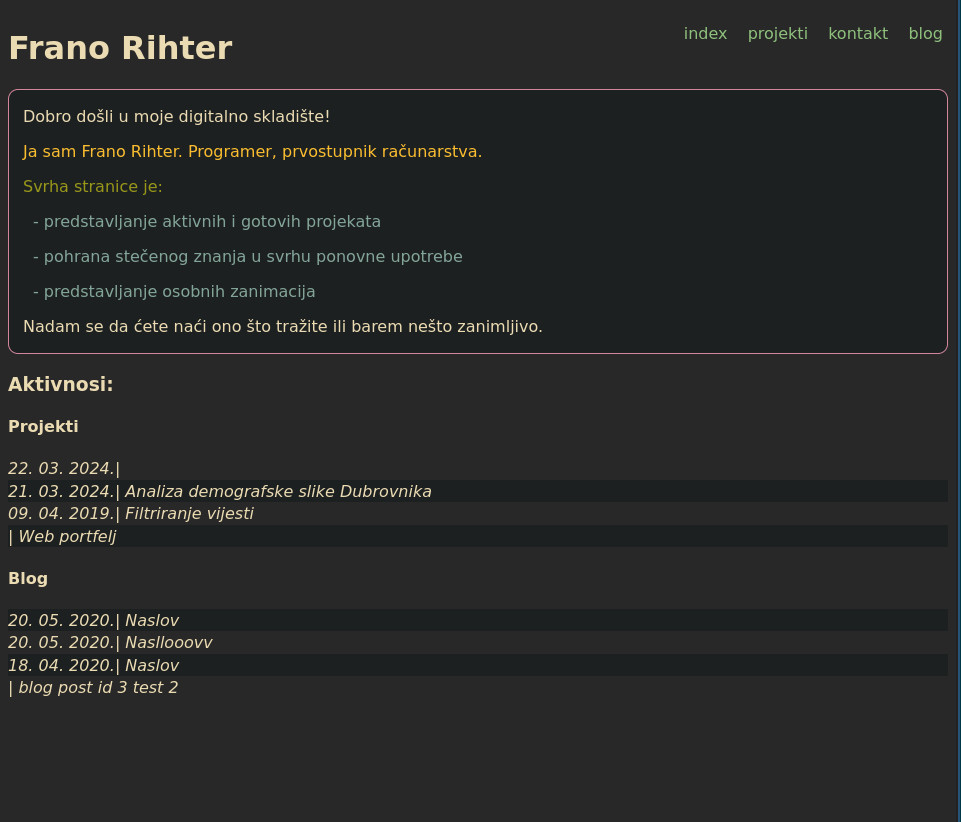The height and width of the screenshot is (822, 961).
Task: Select the blog post id 3 test 2 entry
Action: click(x=98, y=688)
